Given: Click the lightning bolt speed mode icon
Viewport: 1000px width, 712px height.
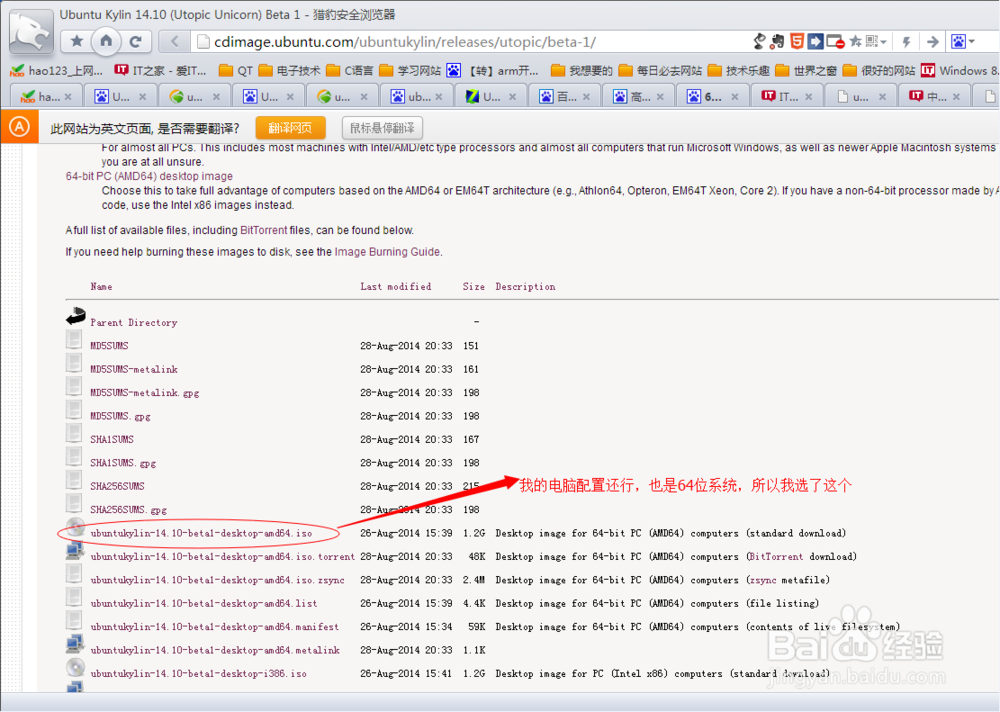Looking at the screenshot, I should point(905,41).
